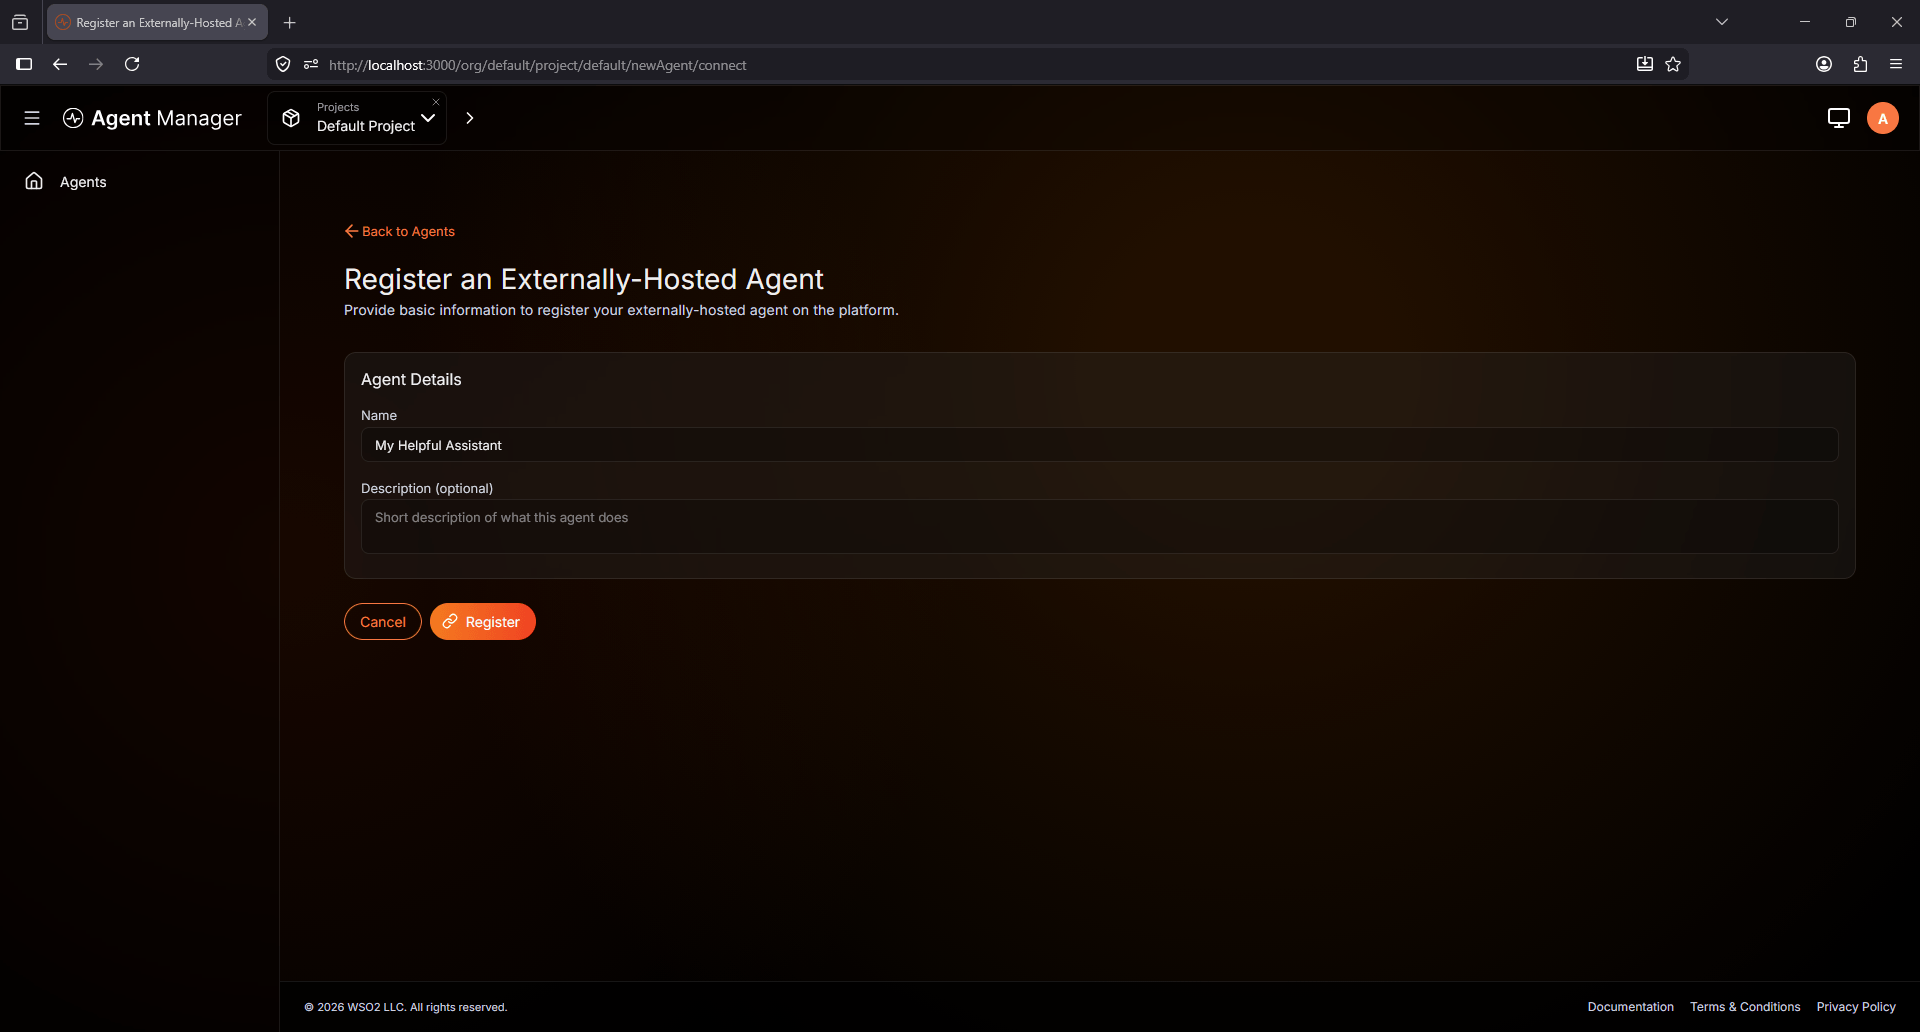1920x1032 pixels.
Task: Toggle the hamburger sidebar menu
Action: coord(32,118)
